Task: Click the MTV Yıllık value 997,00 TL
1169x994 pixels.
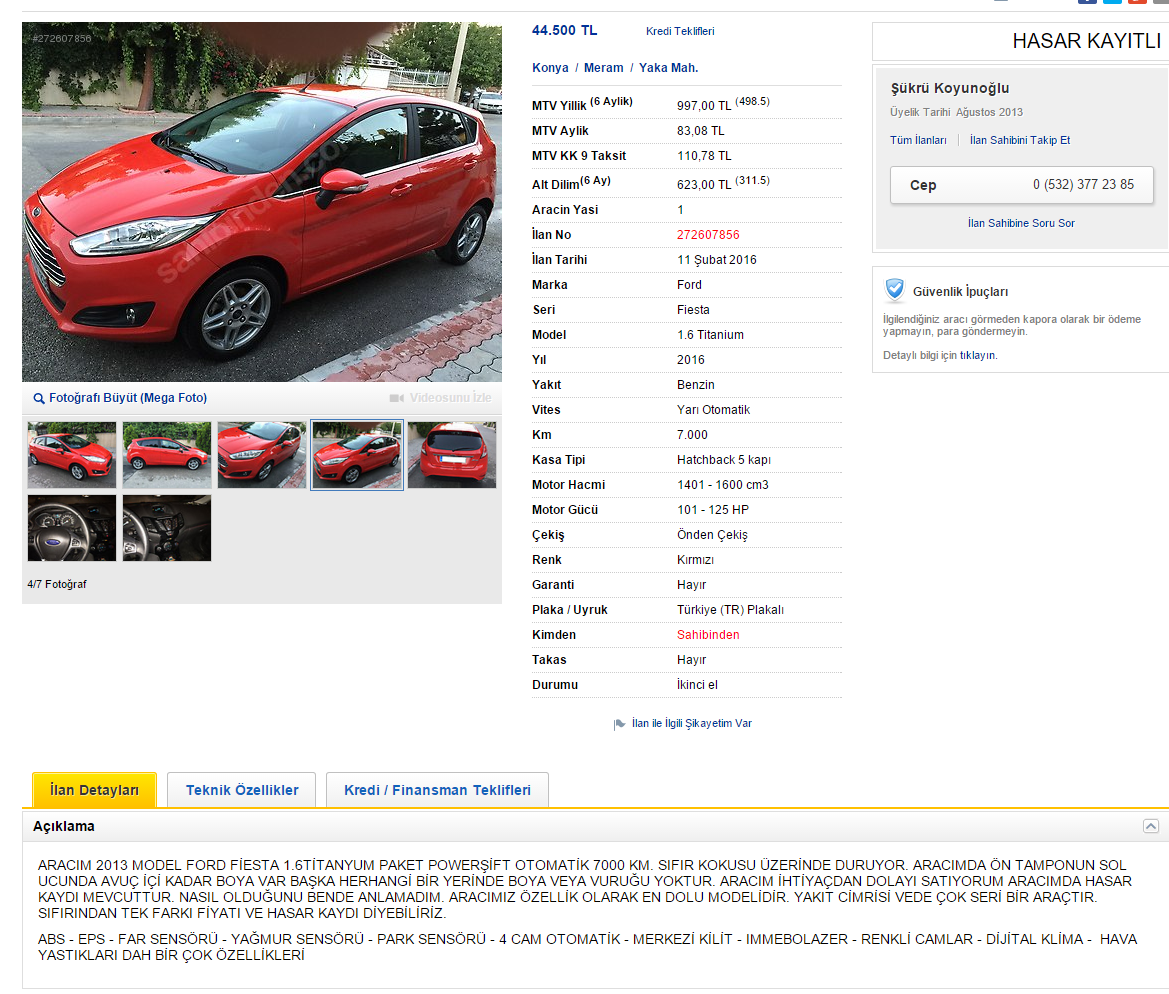Action: [704, 106]
